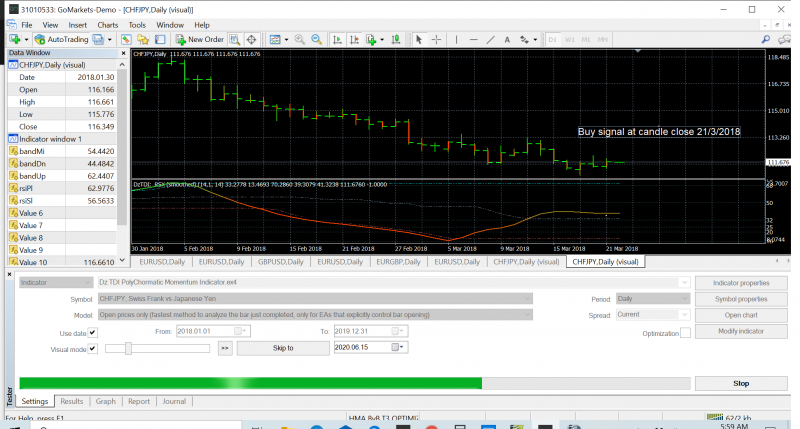Open the Charts menu
The height and width of the screenshot is (429, 800).
[109, 23]
